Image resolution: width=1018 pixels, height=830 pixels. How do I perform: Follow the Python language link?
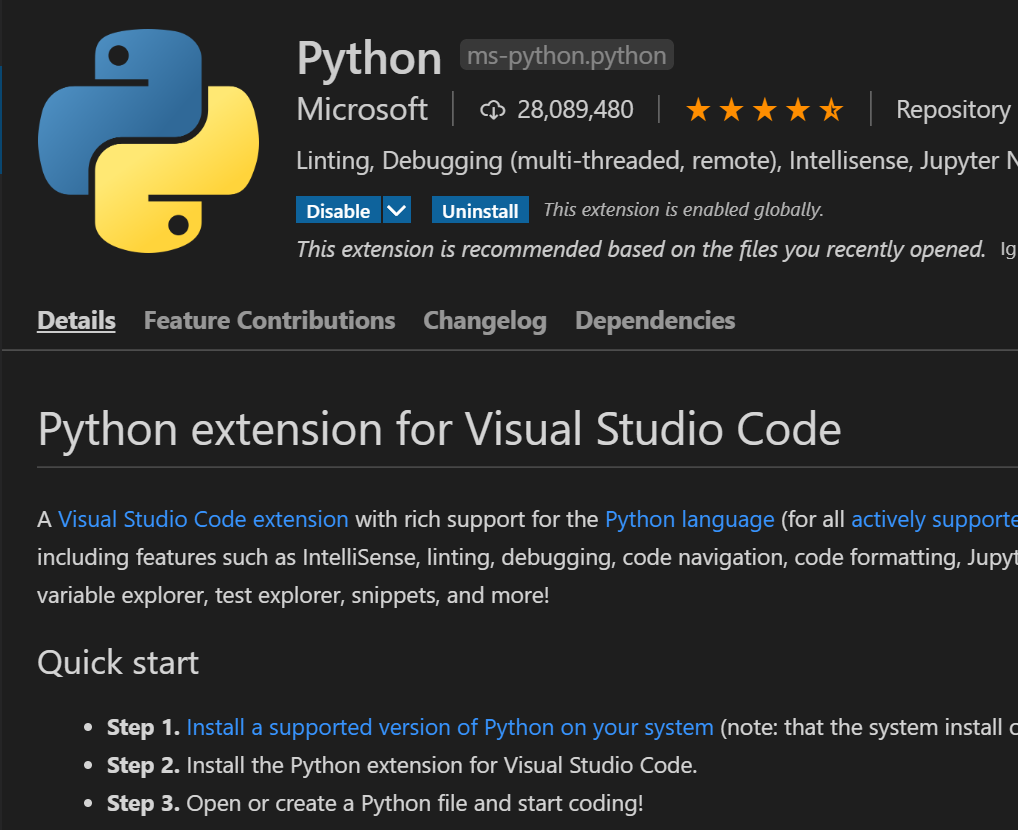[x=689, y=519]
